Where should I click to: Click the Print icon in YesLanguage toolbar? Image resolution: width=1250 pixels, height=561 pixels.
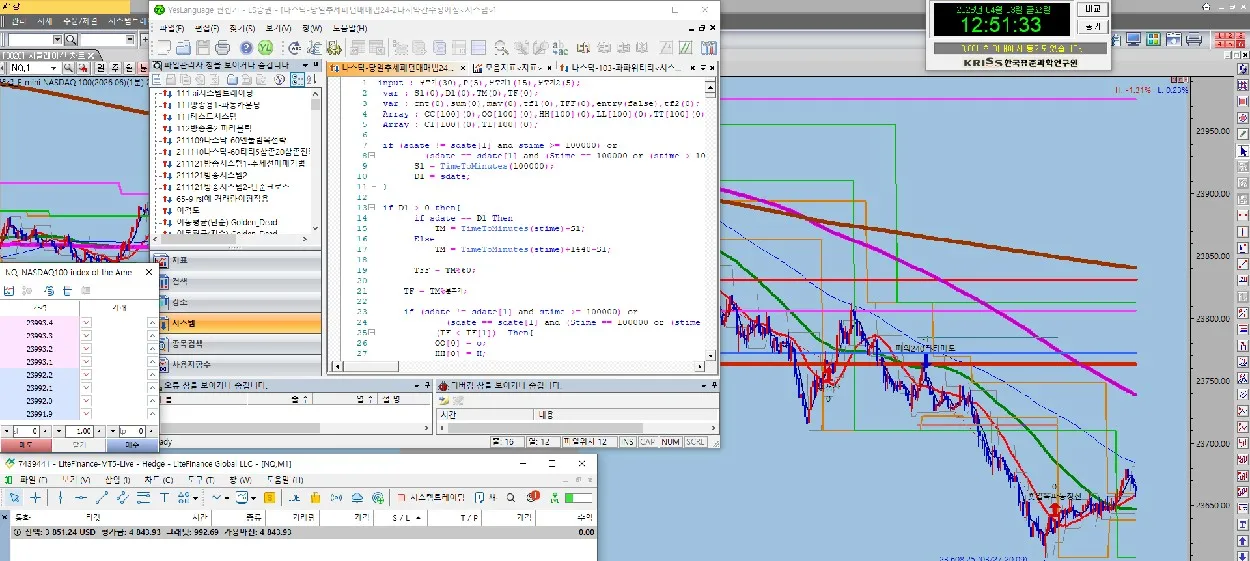point(222,46)
